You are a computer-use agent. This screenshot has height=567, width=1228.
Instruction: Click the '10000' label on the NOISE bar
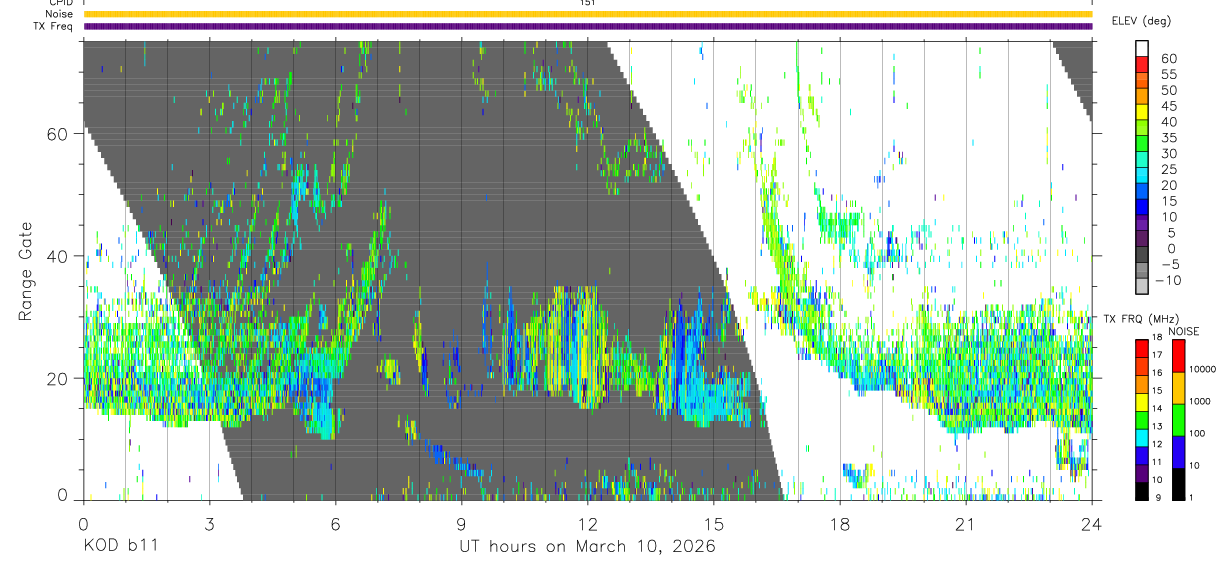click(1203, 369)
